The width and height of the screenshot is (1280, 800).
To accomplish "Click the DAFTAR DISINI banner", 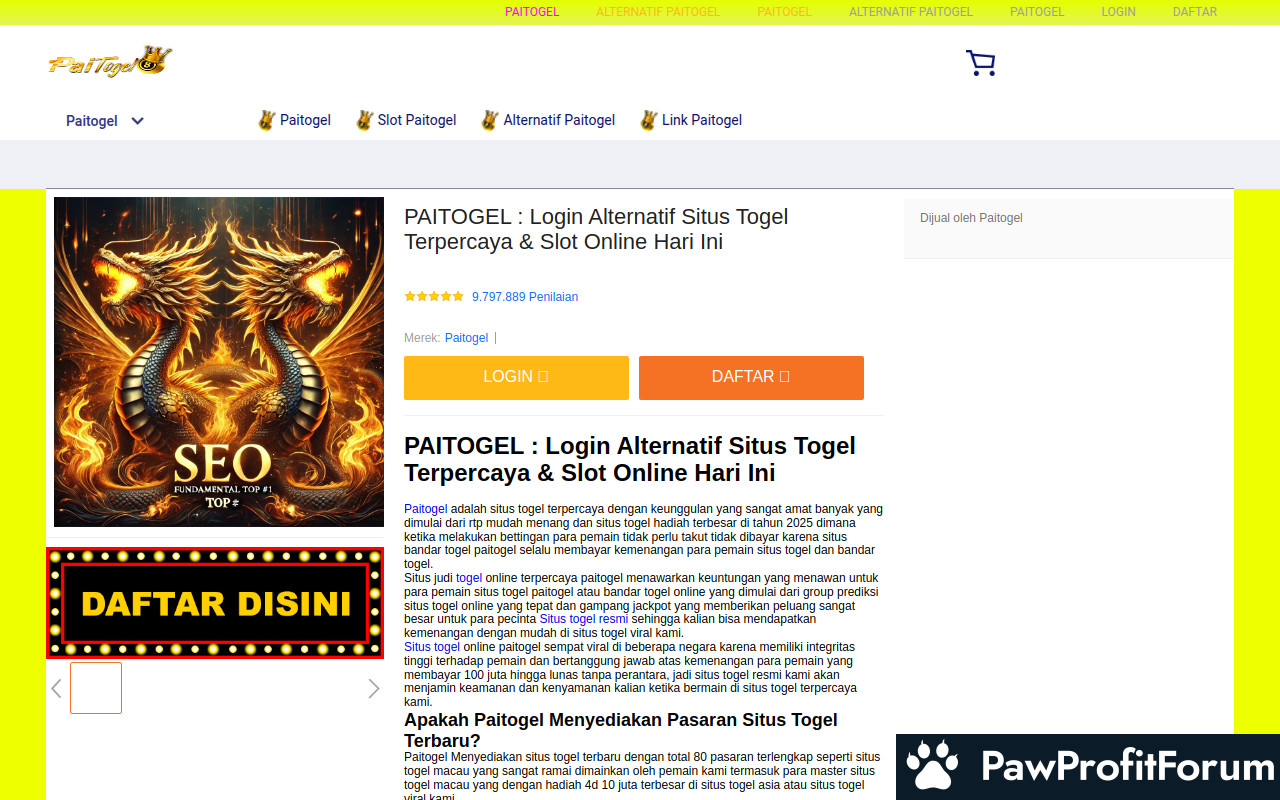I will click(x=215, y=603).
